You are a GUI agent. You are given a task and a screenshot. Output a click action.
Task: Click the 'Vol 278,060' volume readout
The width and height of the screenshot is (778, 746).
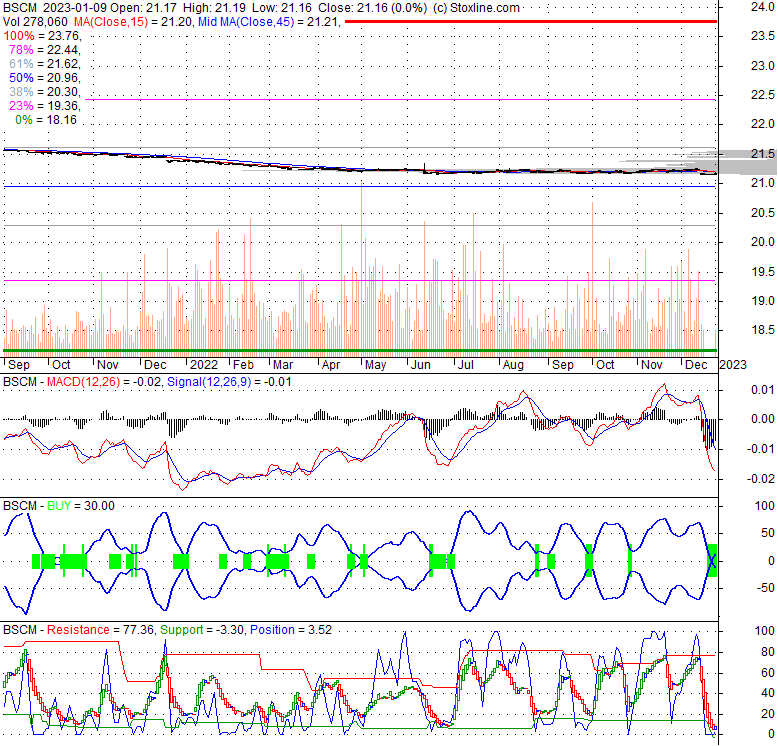[x=35, y=22]
